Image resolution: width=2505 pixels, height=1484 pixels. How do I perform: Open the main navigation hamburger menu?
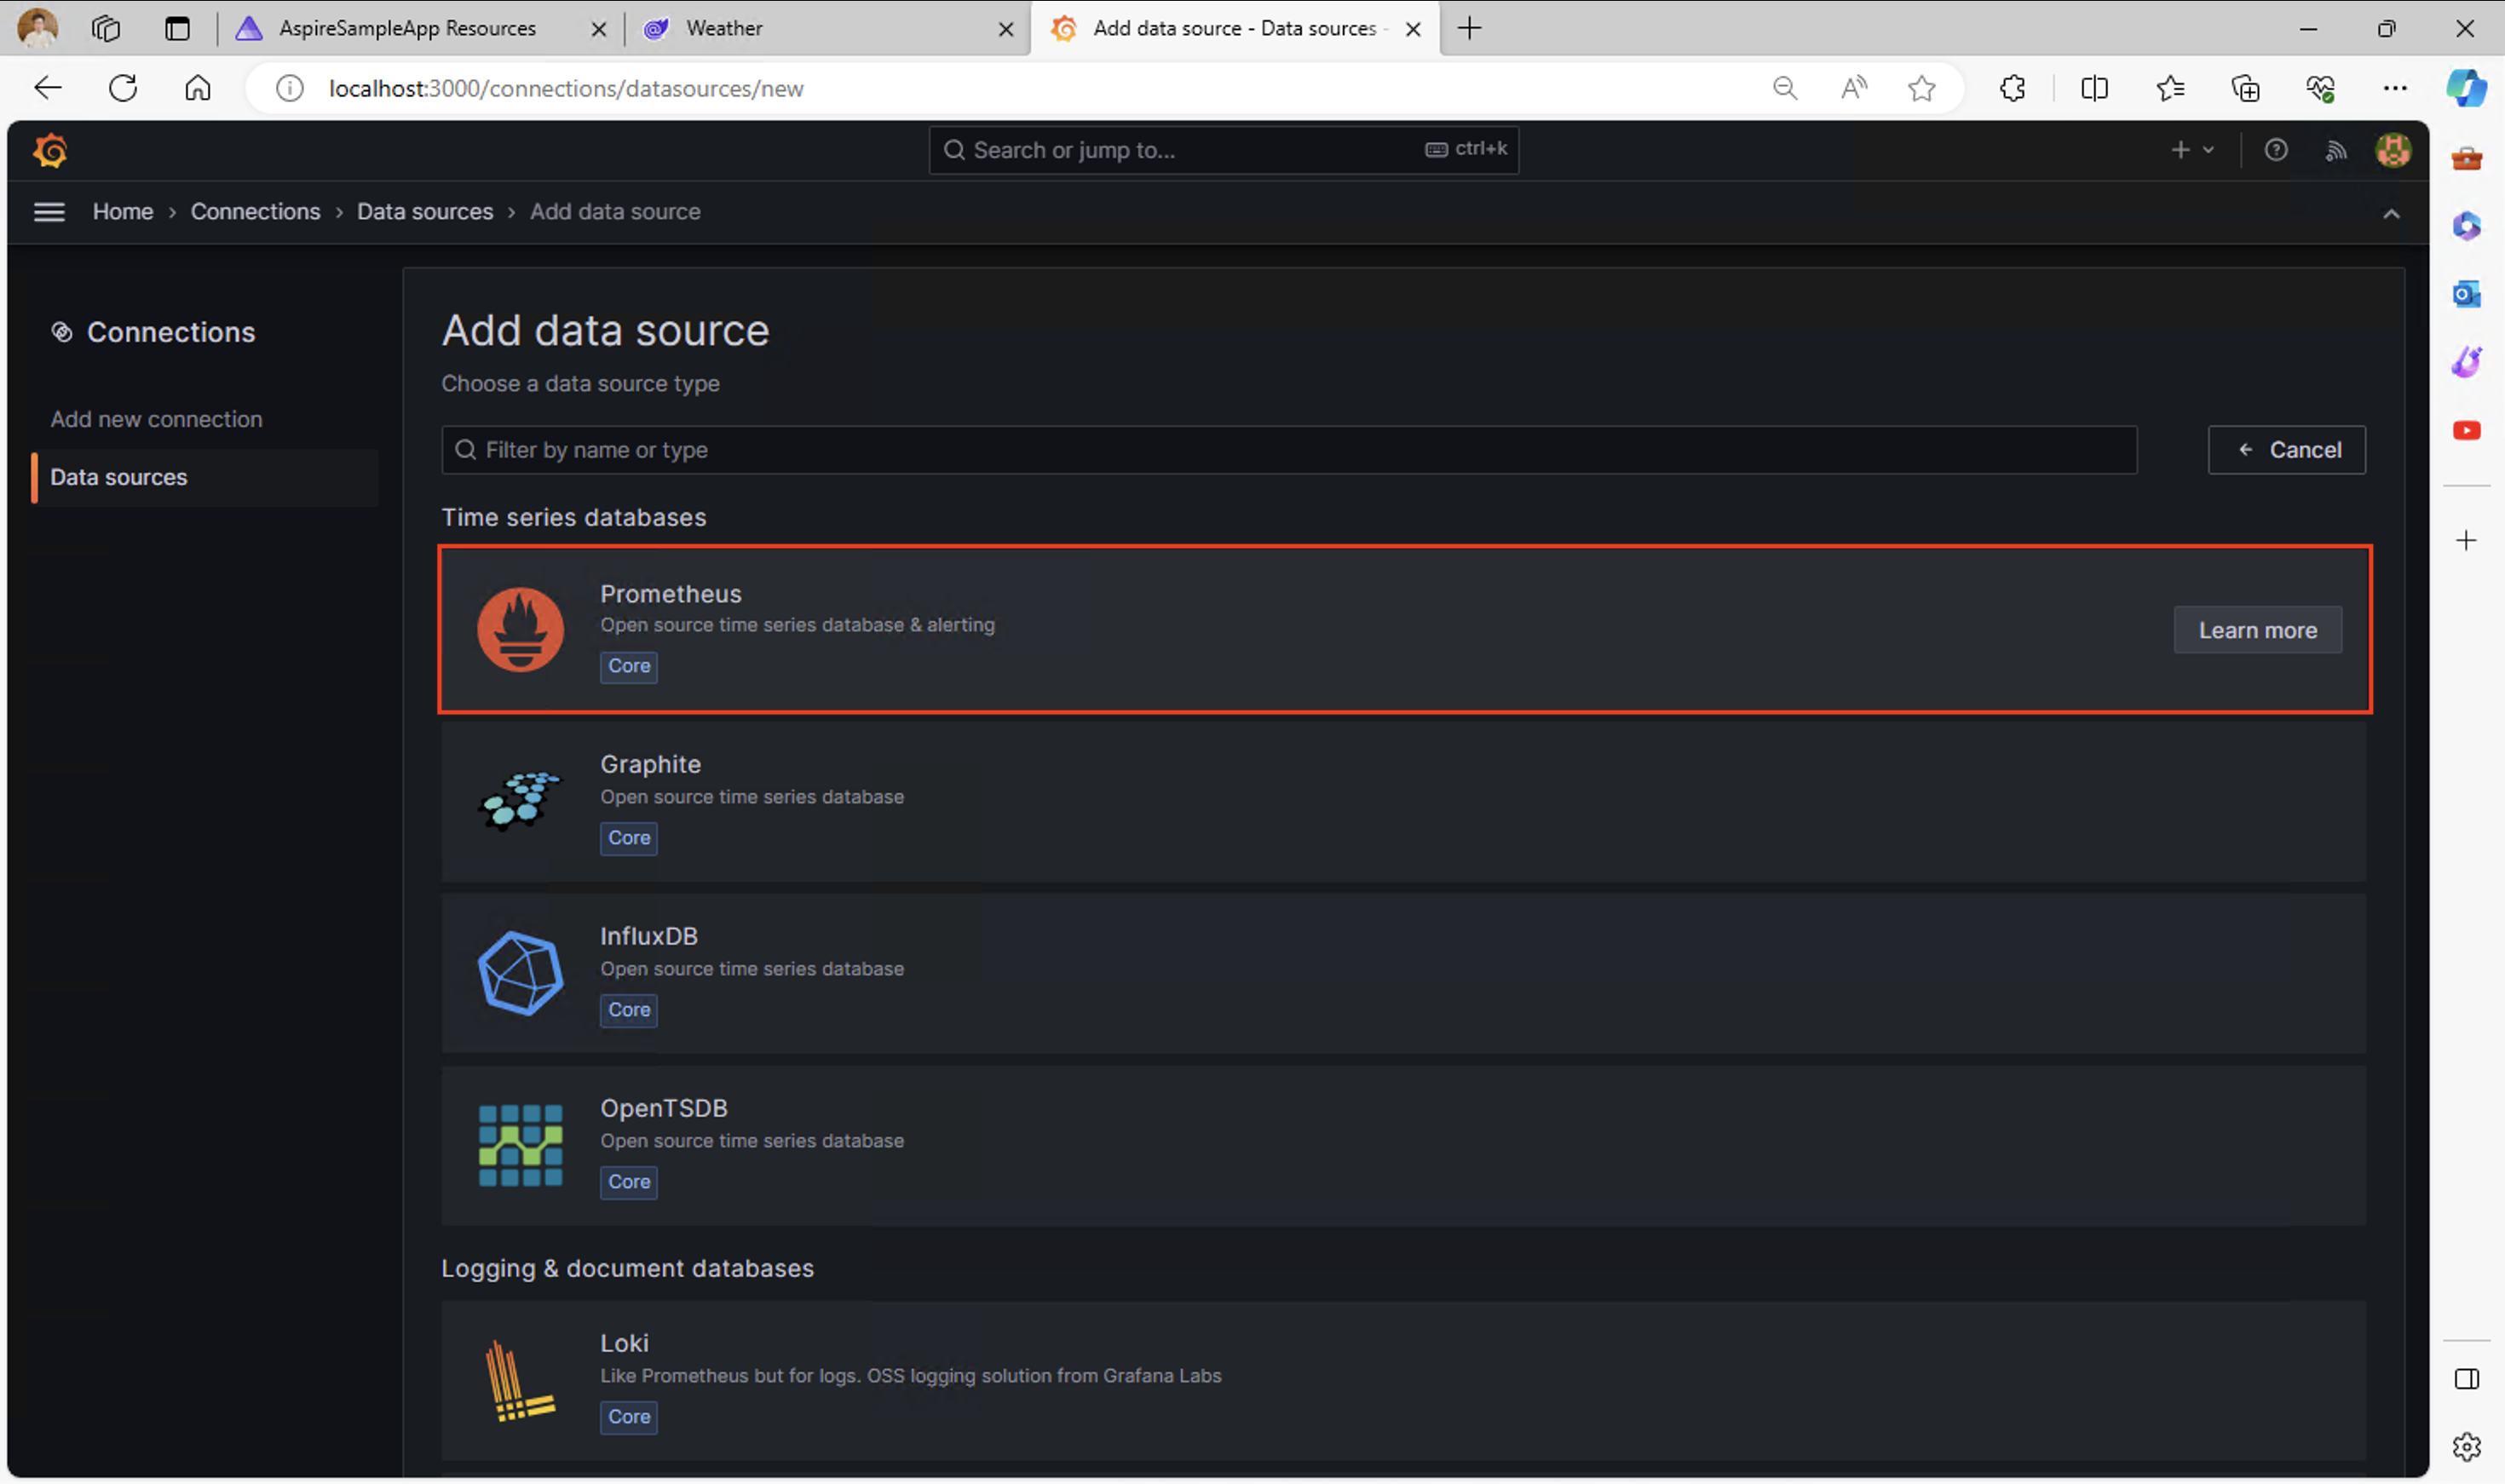tap(48, 212)
